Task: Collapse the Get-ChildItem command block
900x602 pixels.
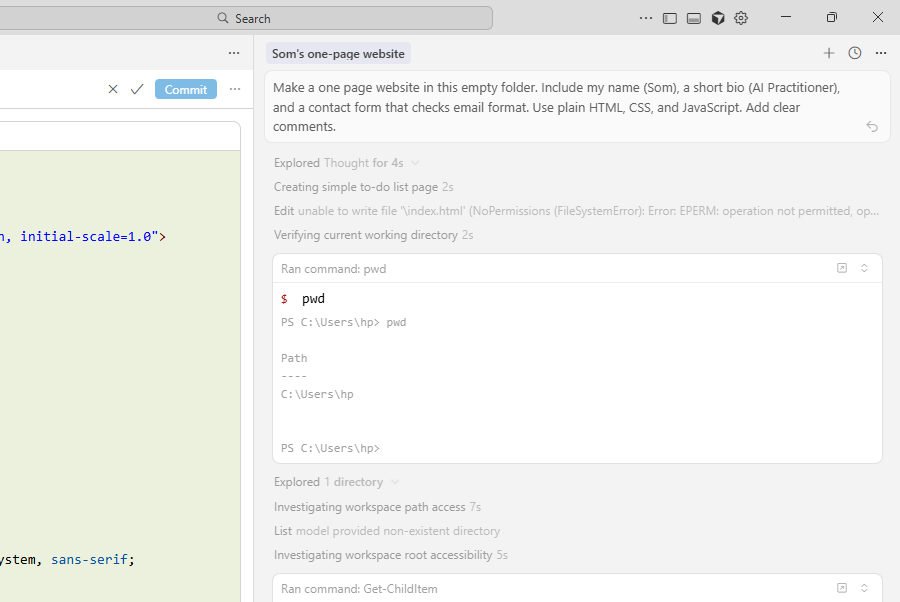Action: (x=865, y=588)
